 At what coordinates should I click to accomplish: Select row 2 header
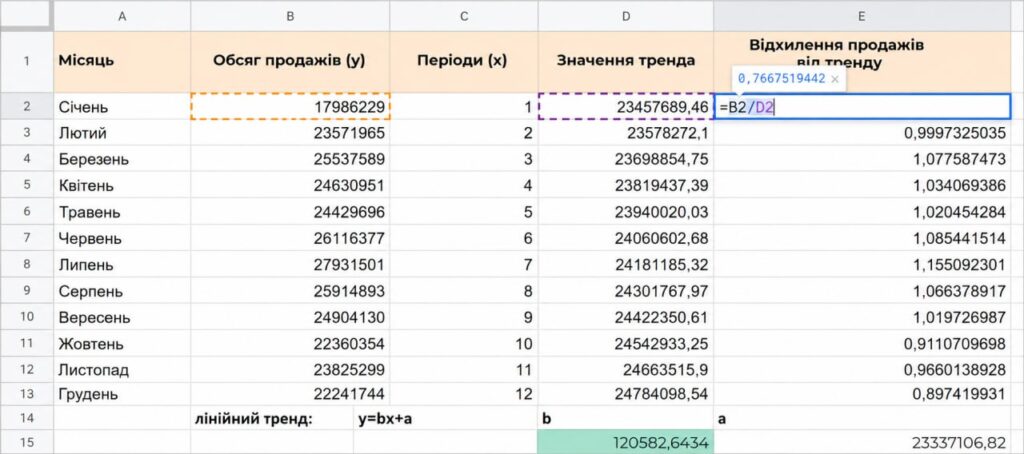point(27,106)
